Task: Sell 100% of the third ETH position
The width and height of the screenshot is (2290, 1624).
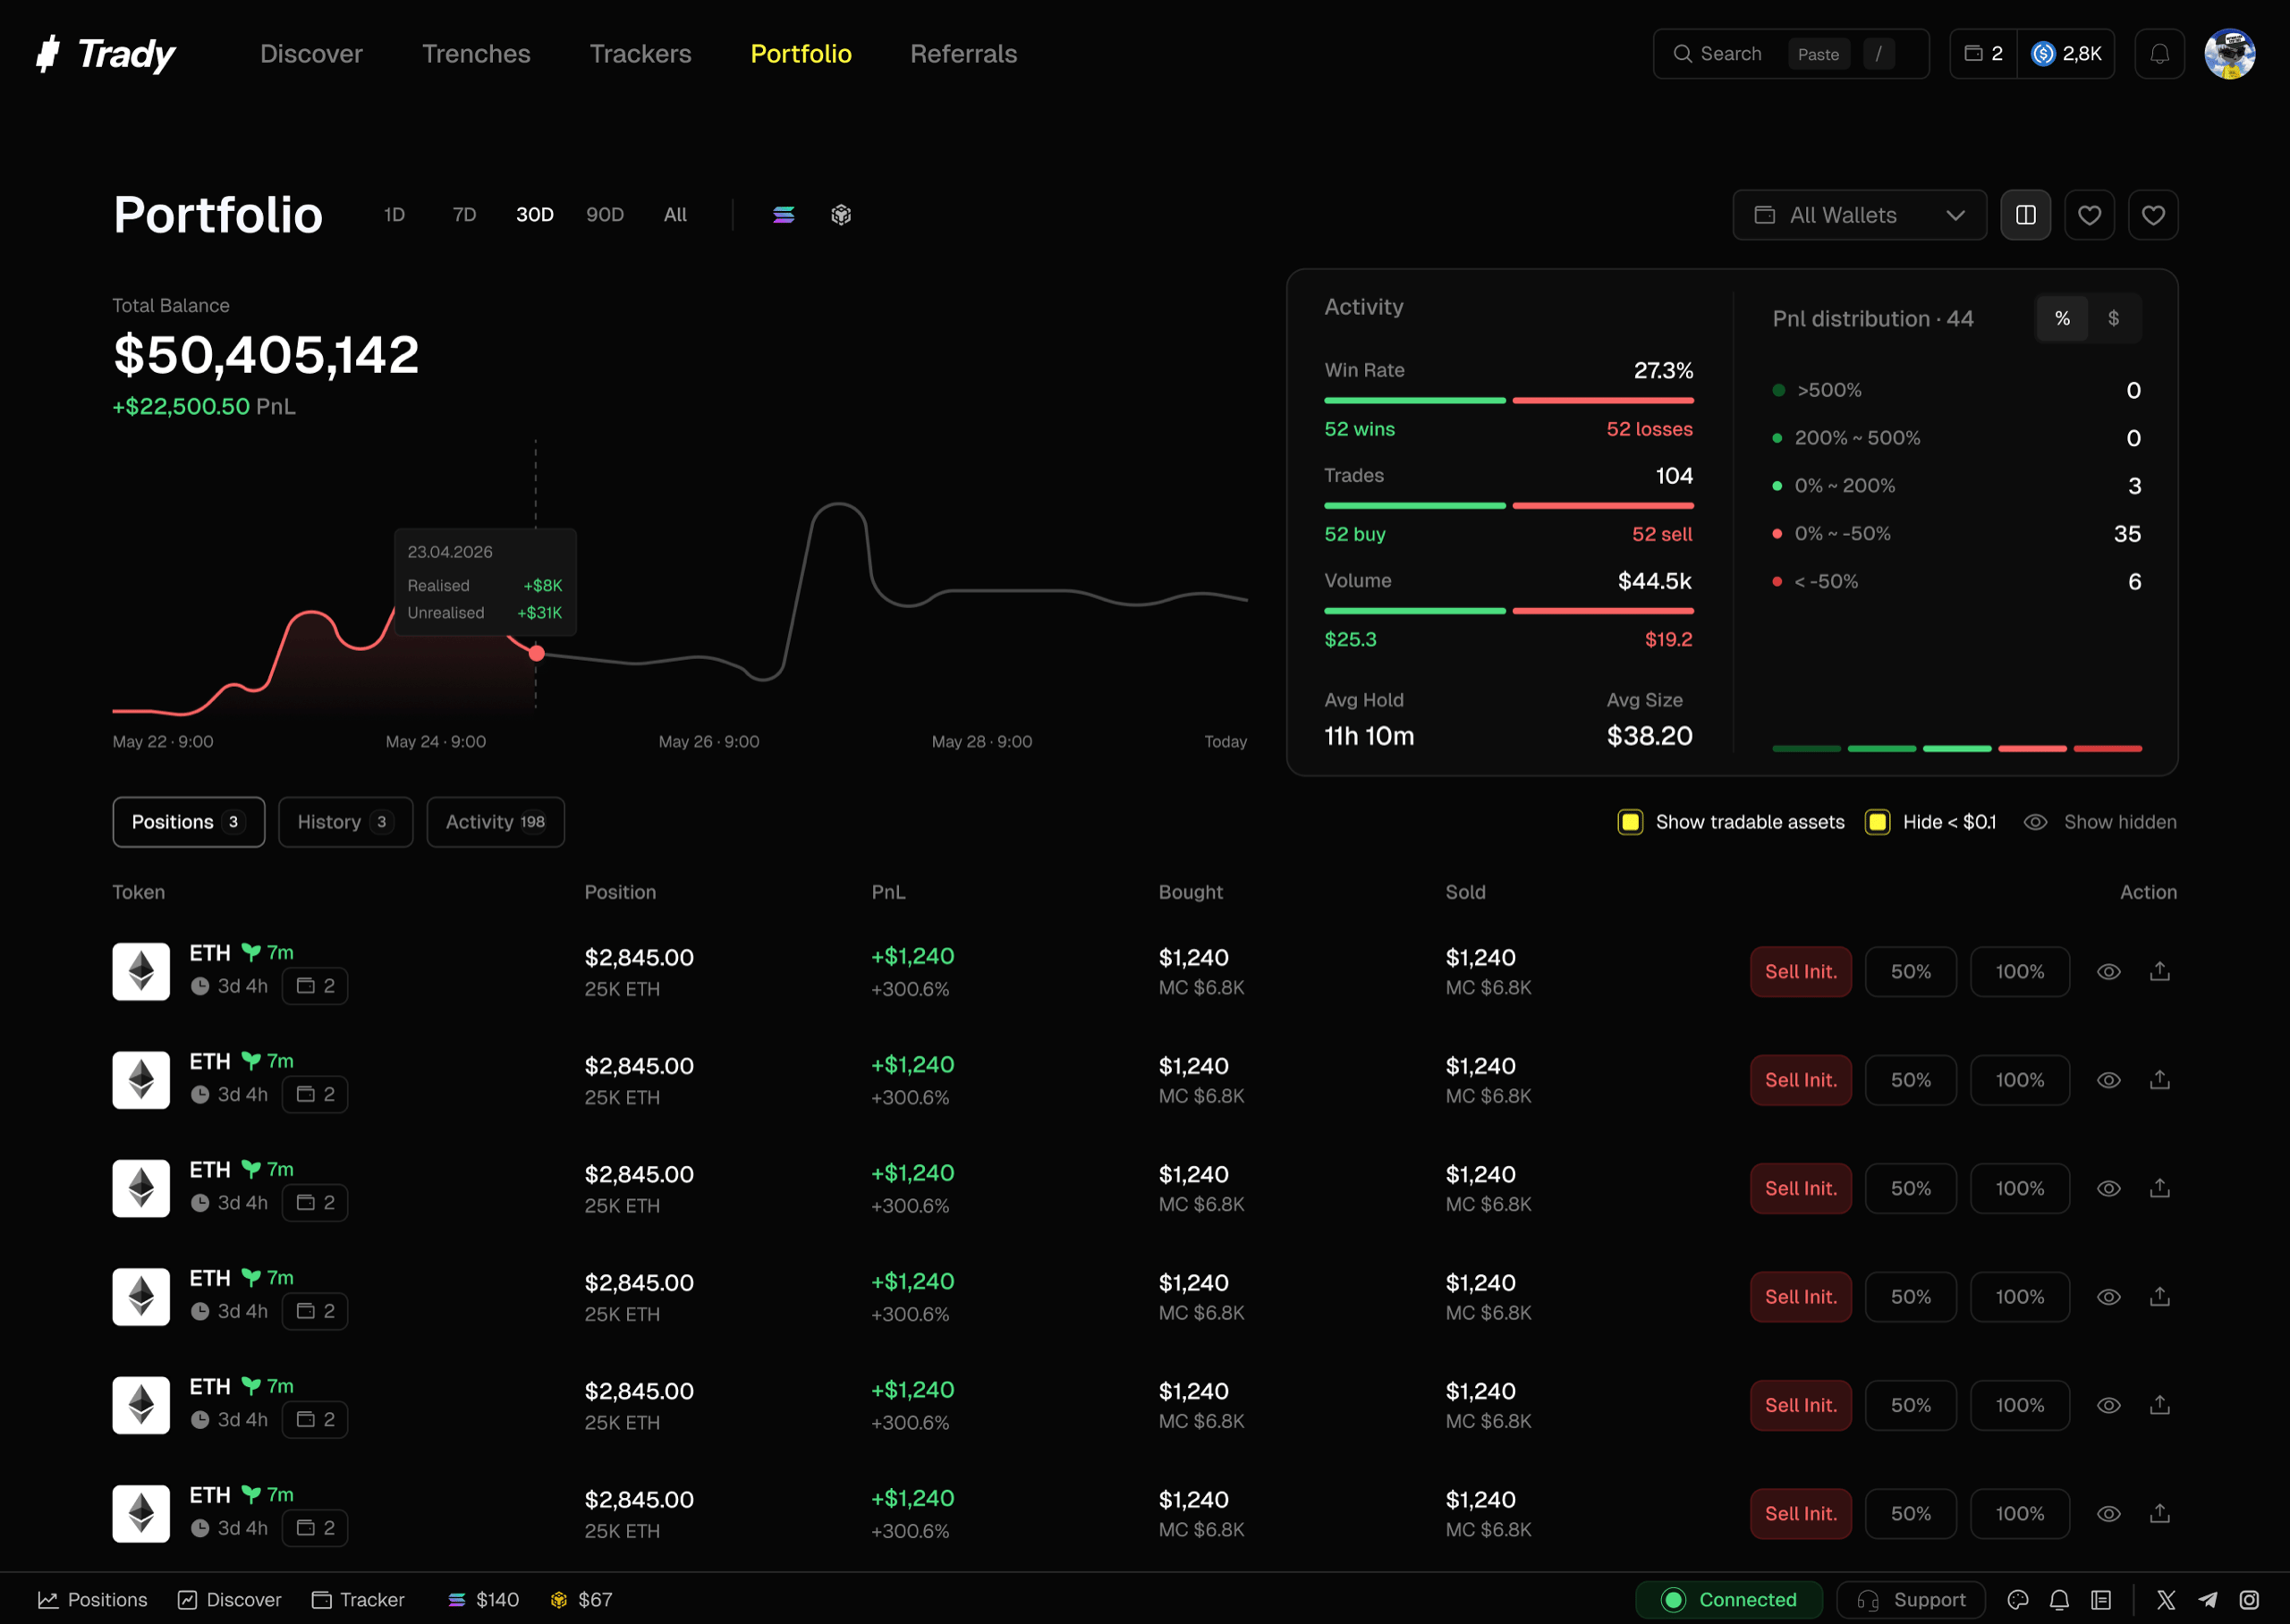Action: [2019, 1188]
